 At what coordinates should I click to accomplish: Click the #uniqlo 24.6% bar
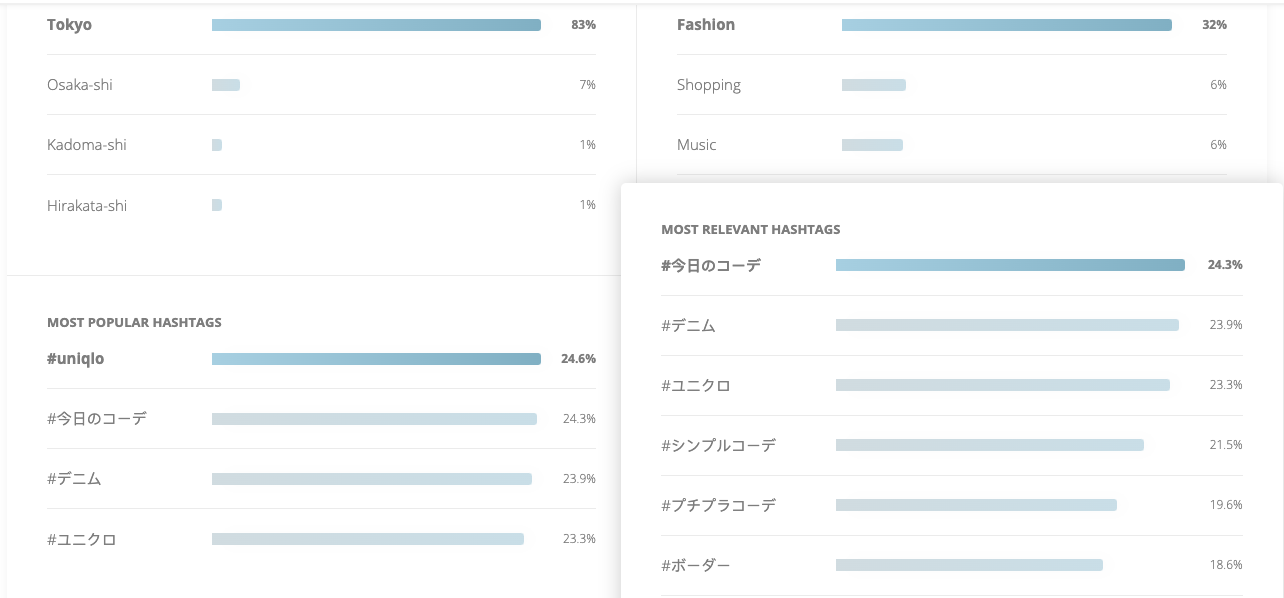point(376,359)
